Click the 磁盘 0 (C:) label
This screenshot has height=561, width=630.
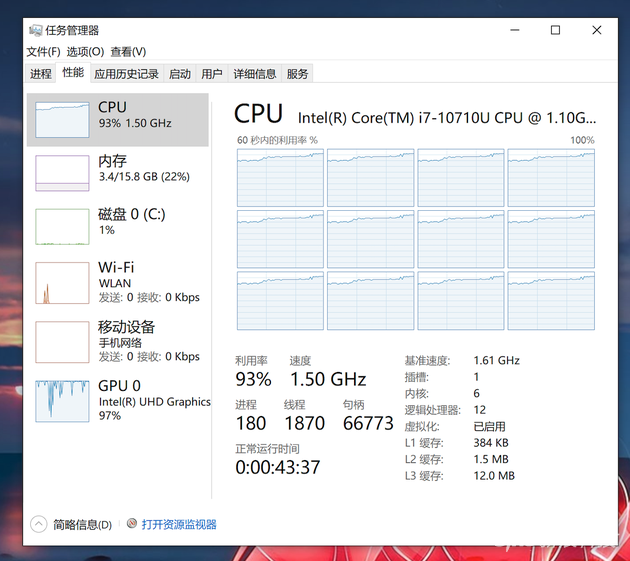pyautogui.click(x=132, y=214)
